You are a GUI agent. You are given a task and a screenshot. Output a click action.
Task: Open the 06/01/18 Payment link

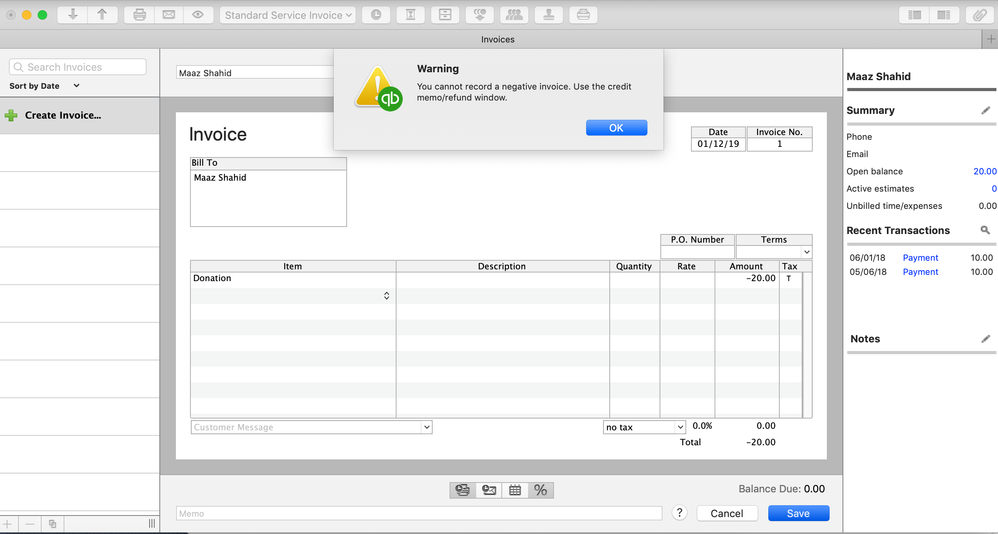click(x=920, y=258)
